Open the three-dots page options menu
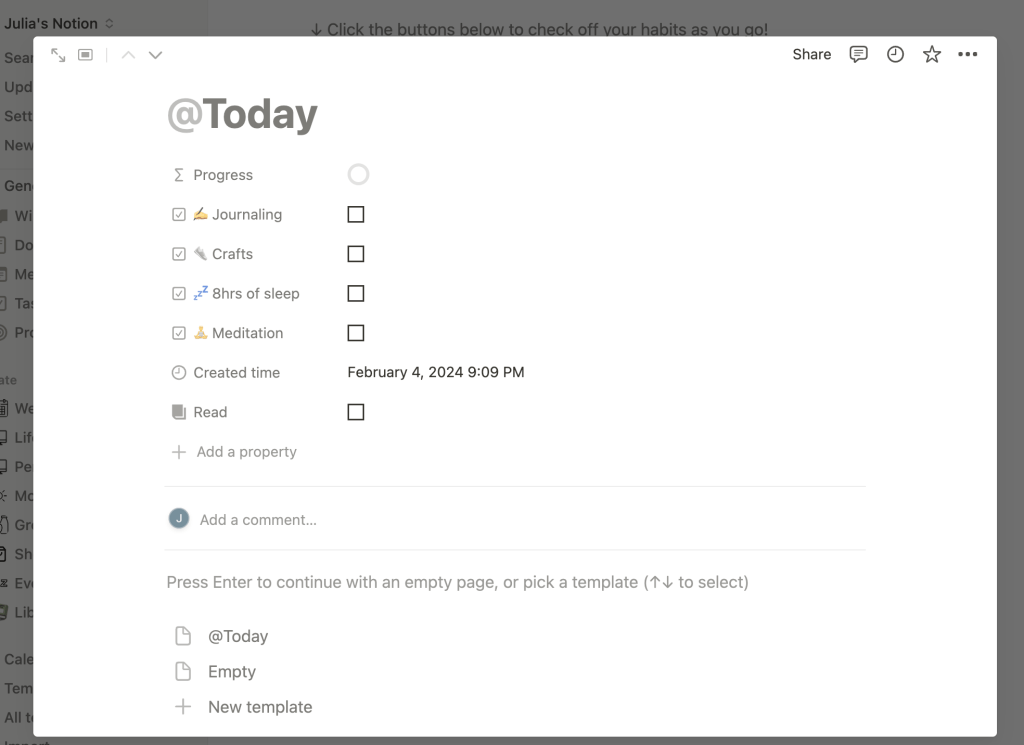The image size is (1024, 745). [967, 55]
